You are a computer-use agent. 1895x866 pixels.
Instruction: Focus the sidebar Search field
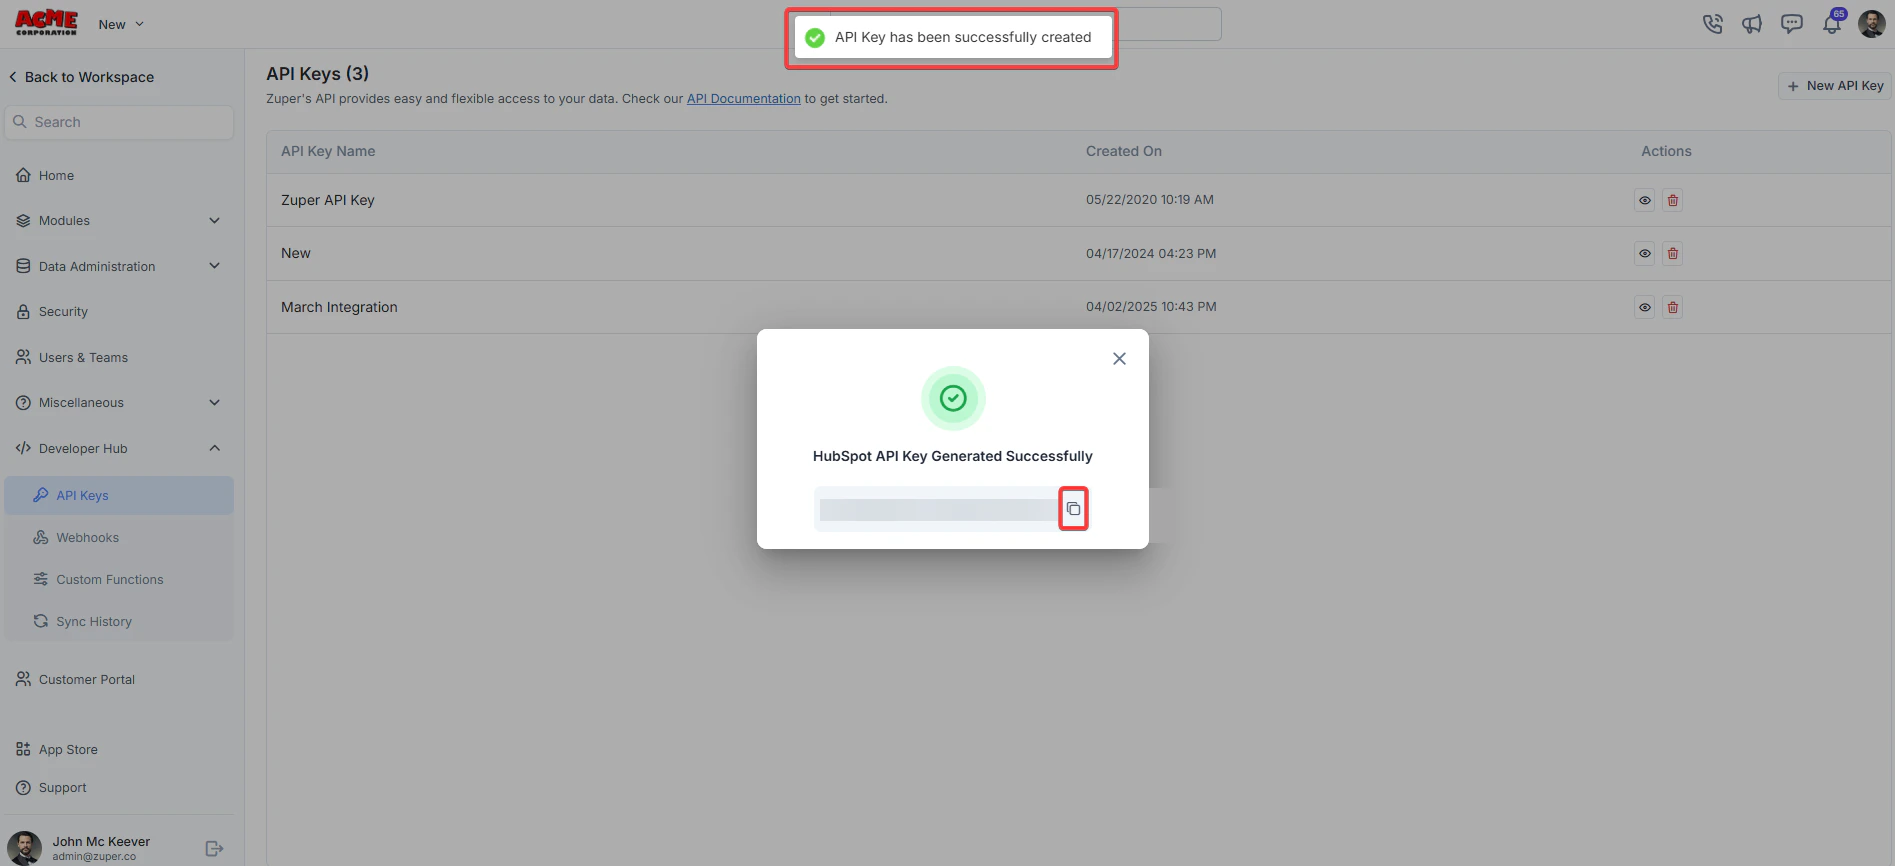(x=119, y=122)
